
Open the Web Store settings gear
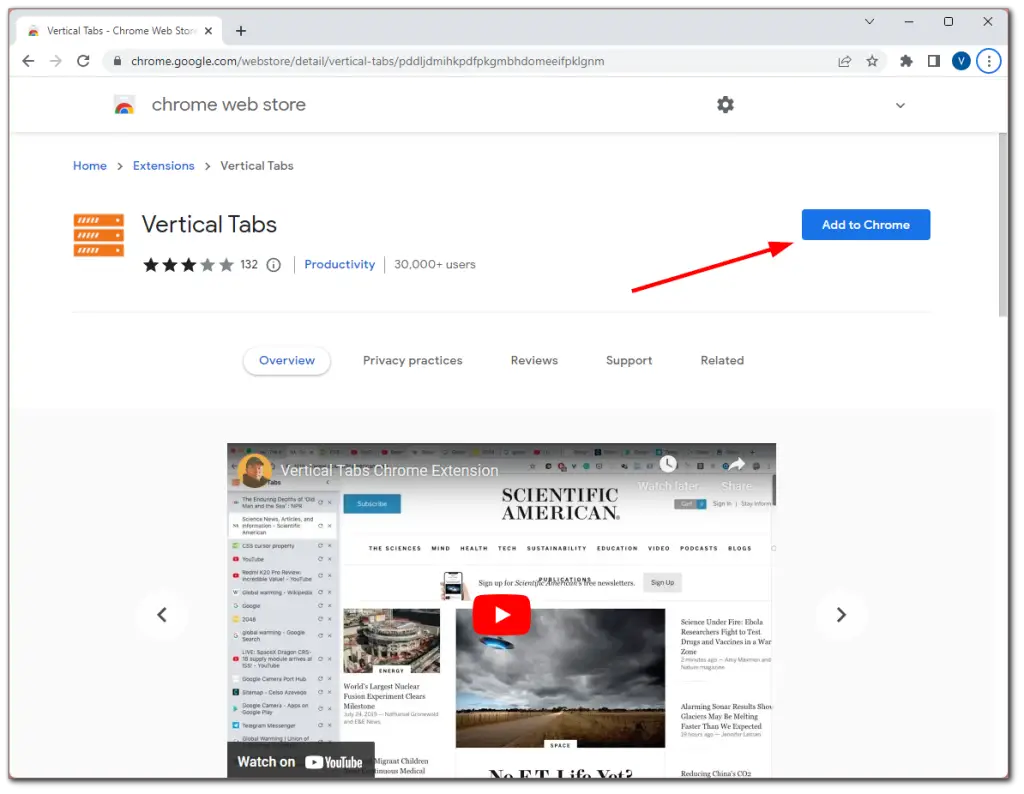click(x=725, y=104)
